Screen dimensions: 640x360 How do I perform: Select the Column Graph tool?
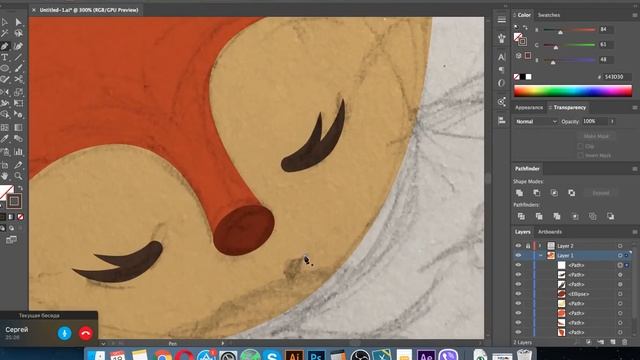pyautogui.click(x=18, y=152)
